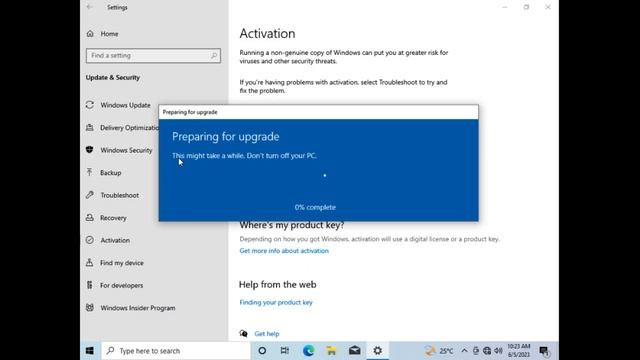Open Delivery Optimization section
Image resolution: width=640 pixels, height=360 pixels.
129,128
